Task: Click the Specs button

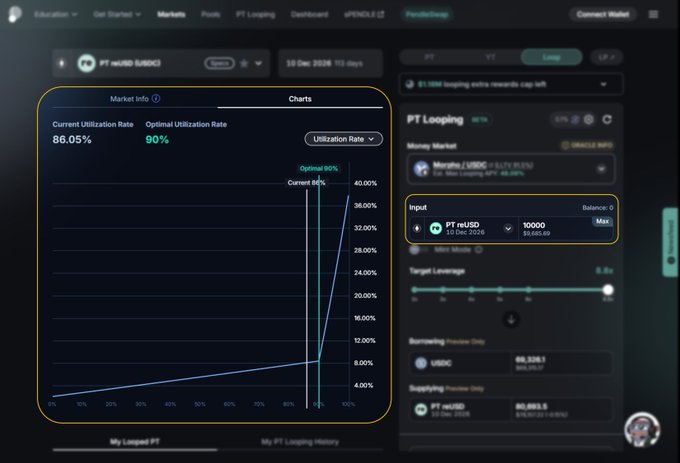Action: tap(219, 63)
